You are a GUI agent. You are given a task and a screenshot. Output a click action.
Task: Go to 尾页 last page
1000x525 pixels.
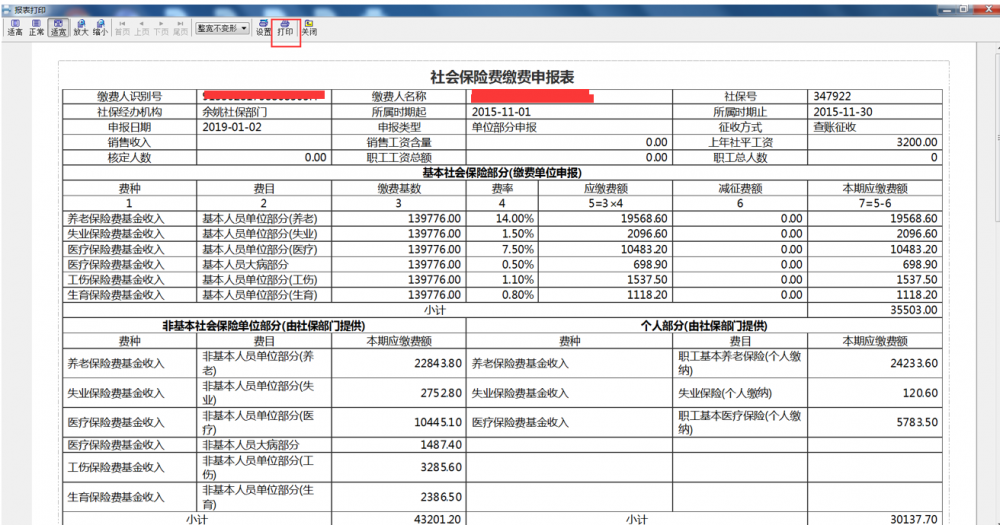coord(180,27)
